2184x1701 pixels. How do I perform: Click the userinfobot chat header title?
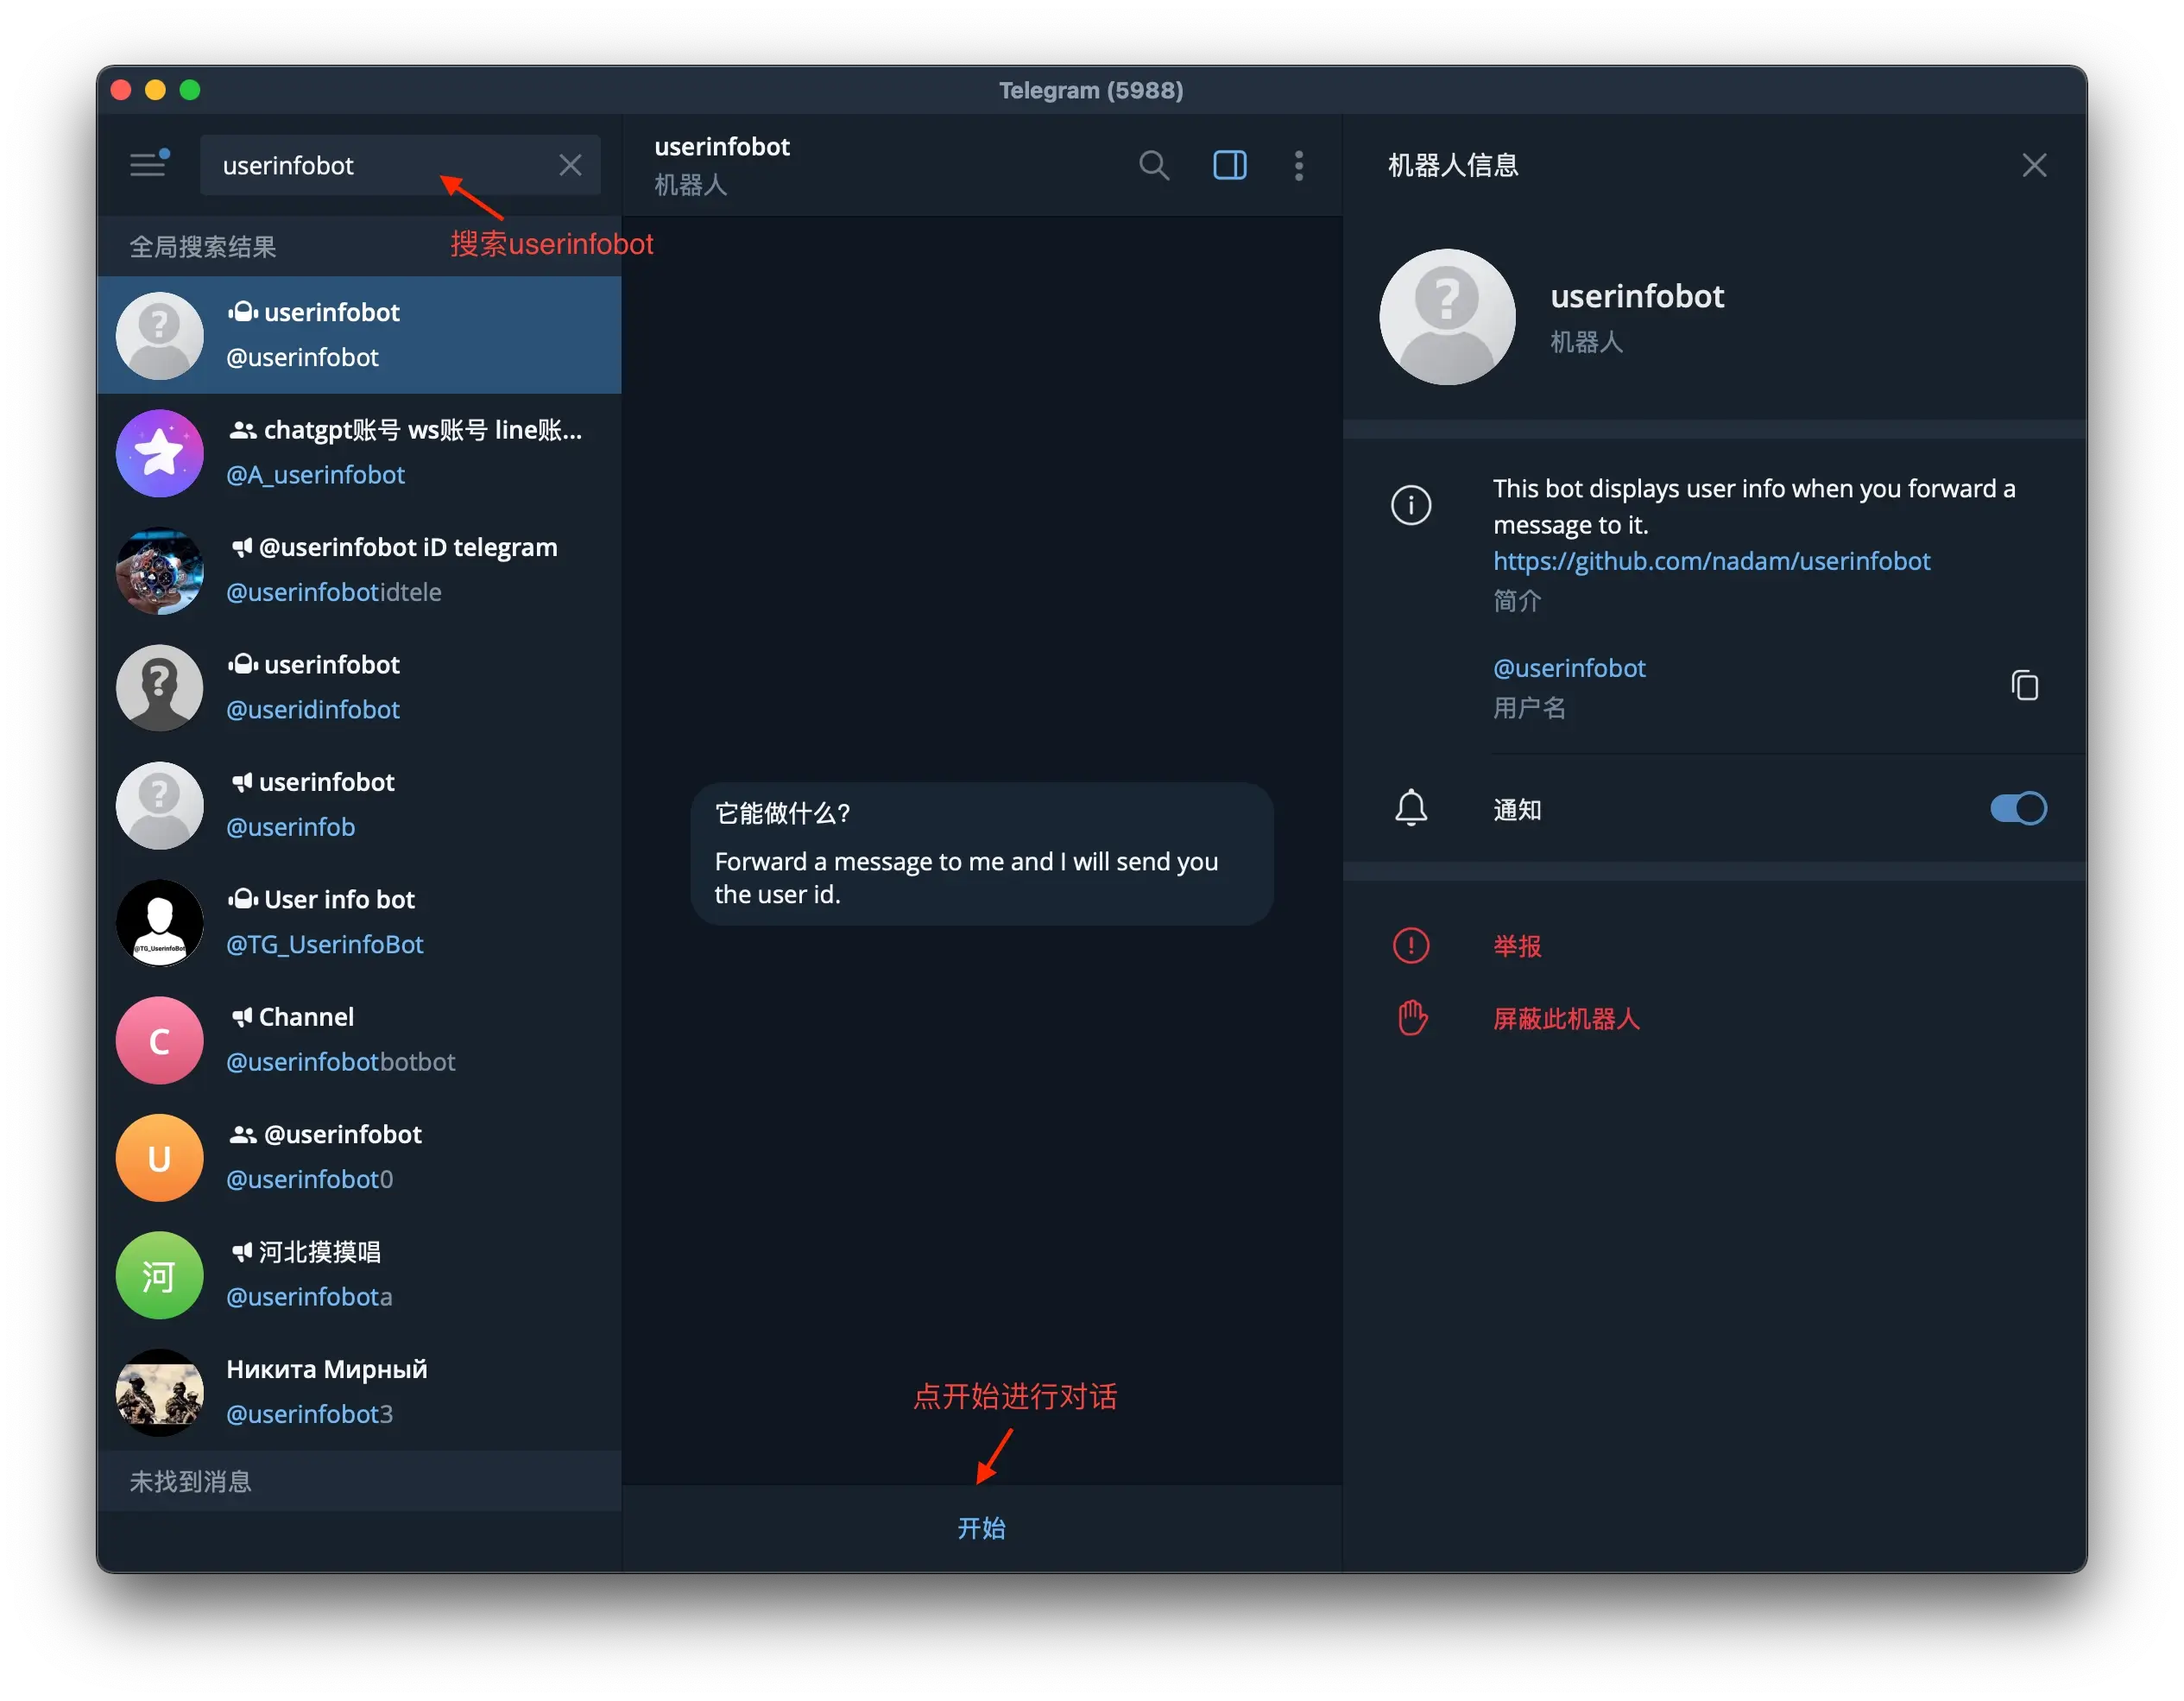tap(722, 147)
